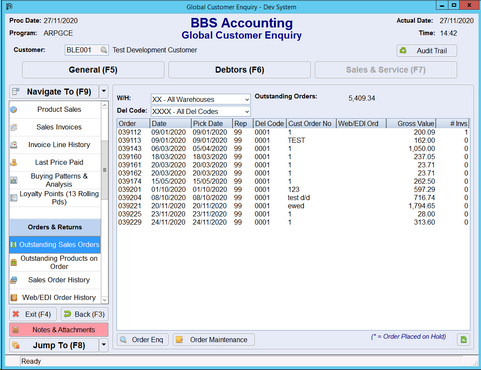Expand the Navigate To dropdown arrow
Viewport: 481px width, 370px height.
[x=104, y=91]
